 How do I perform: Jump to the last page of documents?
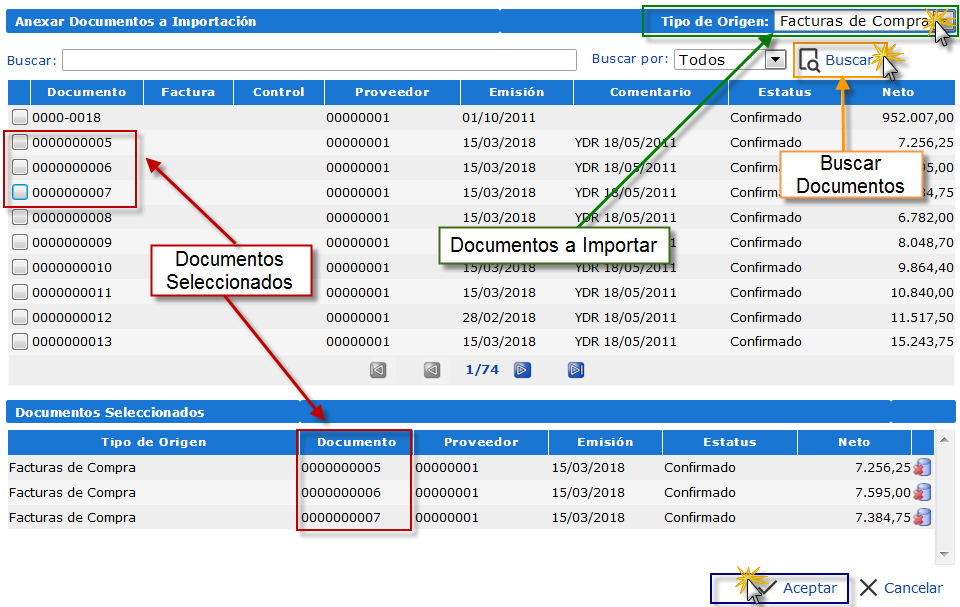click(576, 370)
